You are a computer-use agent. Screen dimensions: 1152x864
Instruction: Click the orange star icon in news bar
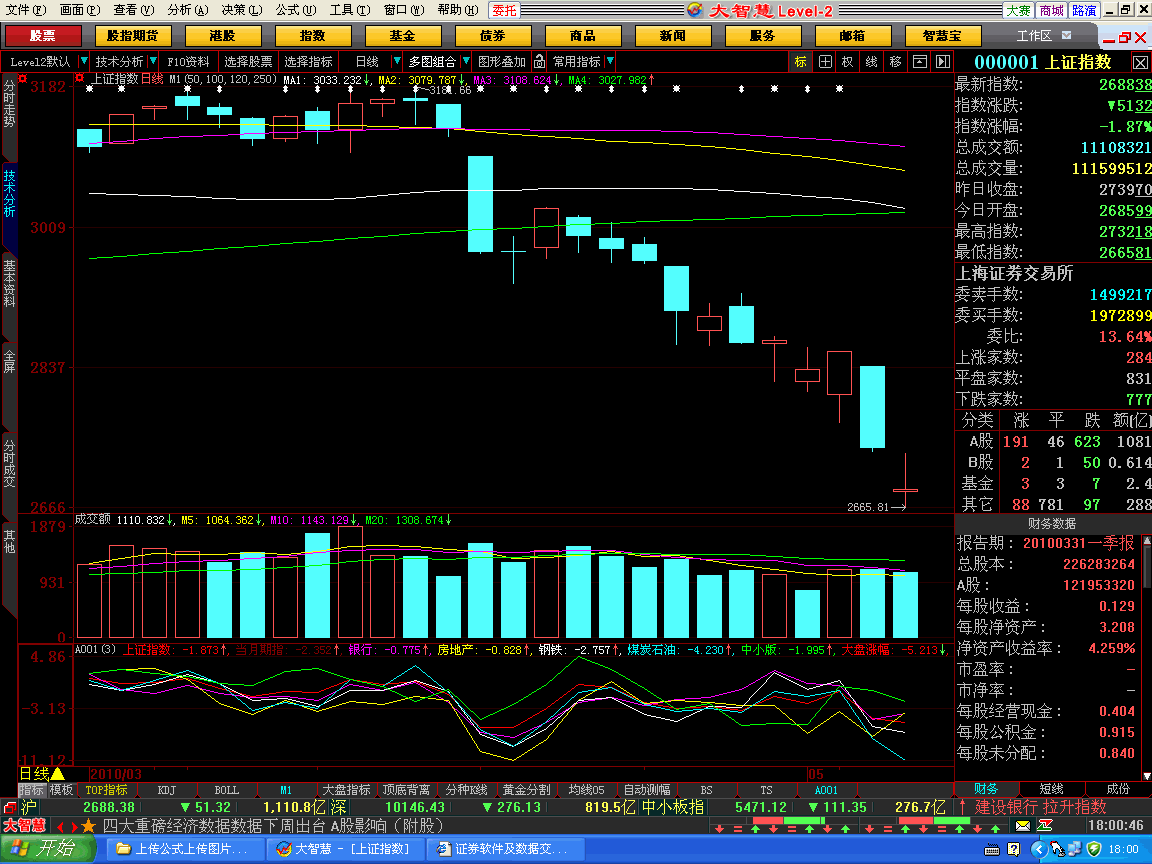[x=88, y=826]
